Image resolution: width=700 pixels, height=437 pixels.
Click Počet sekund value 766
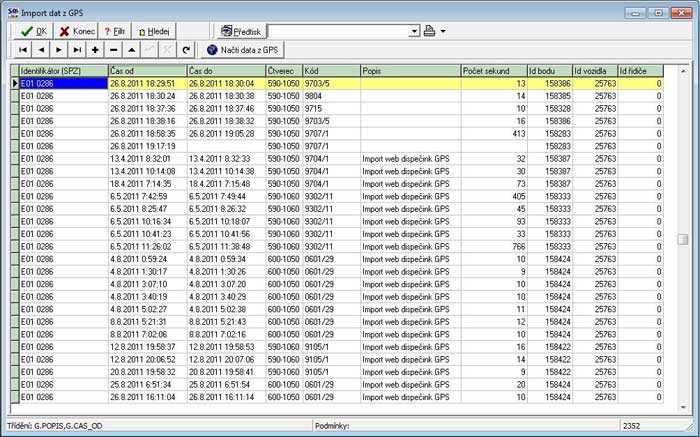click(x=494, y=246)
